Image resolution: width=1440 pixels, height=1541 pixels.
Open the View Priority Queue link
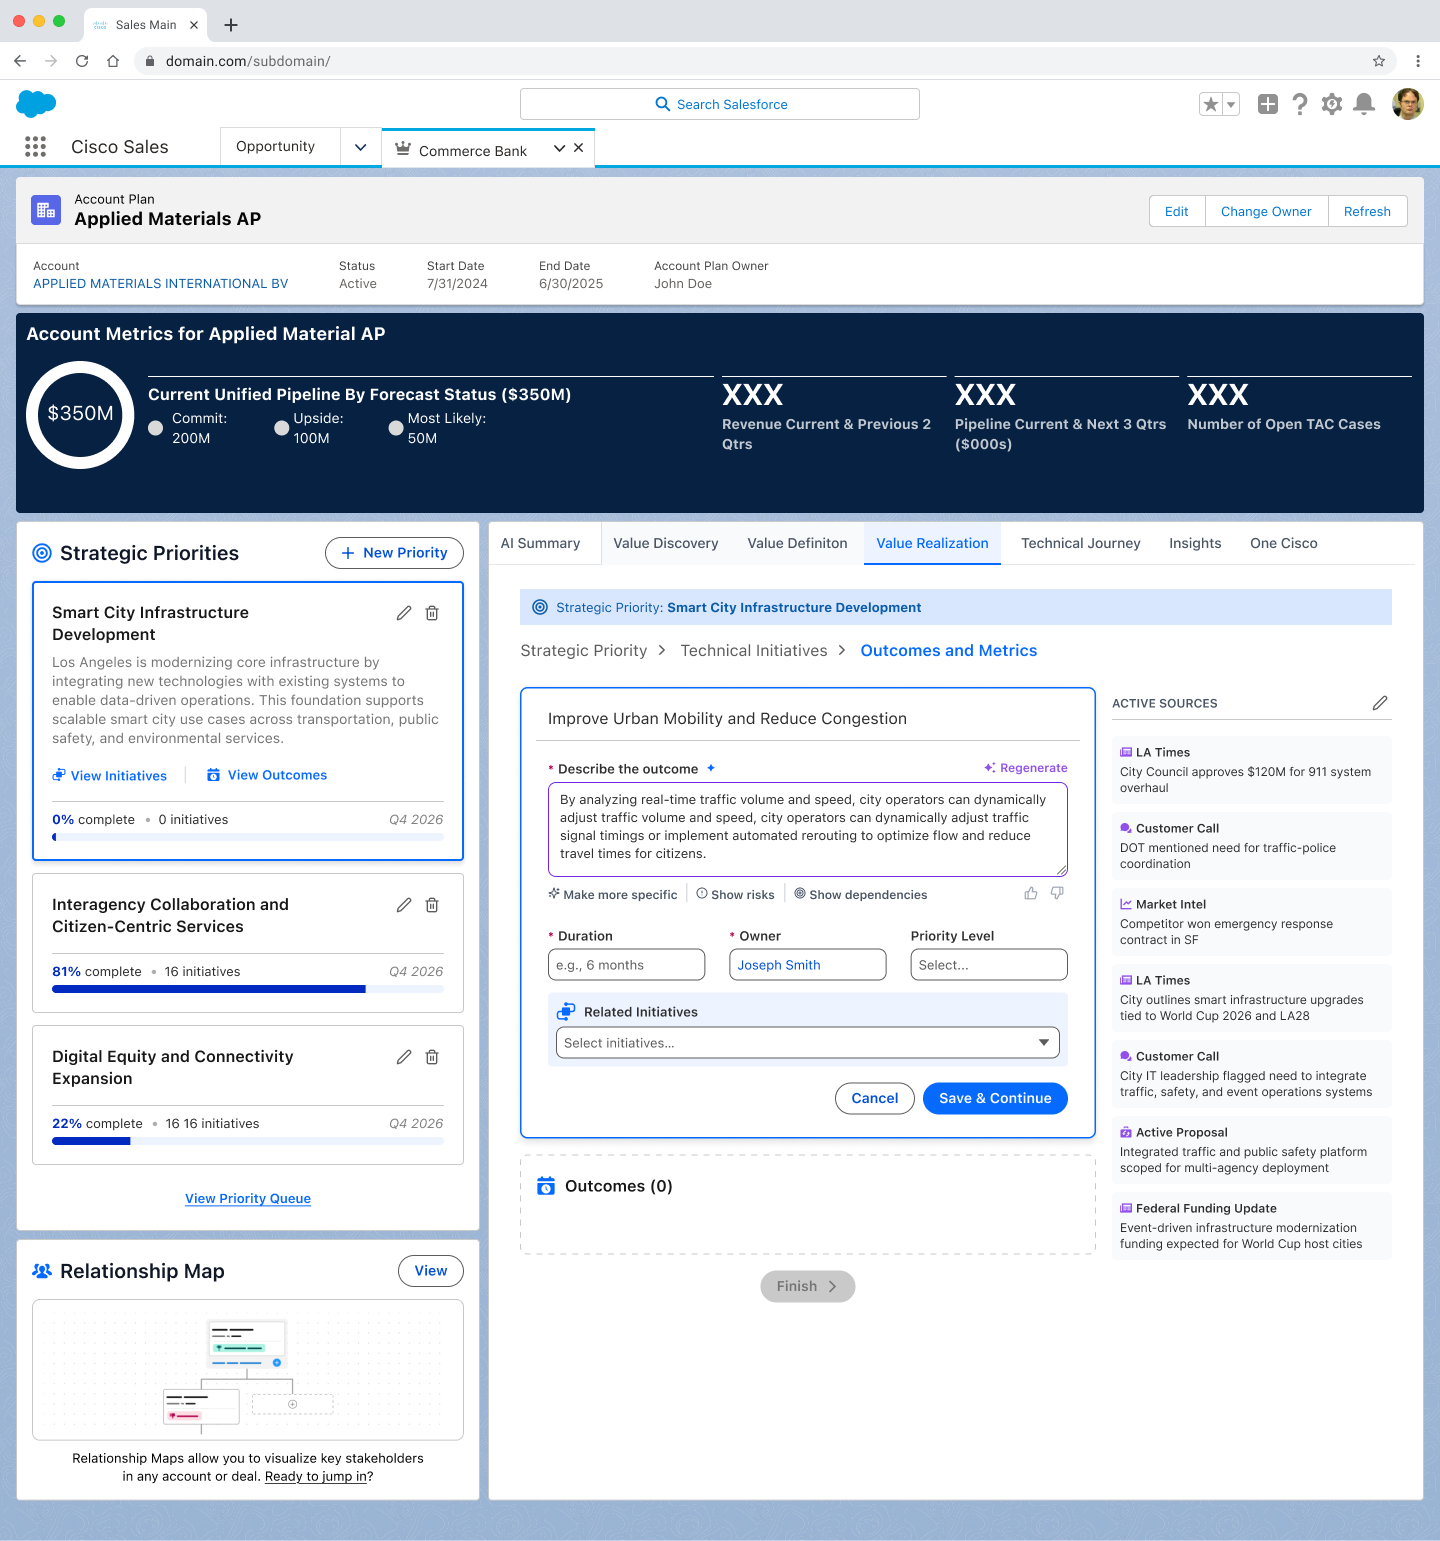(248, 1199)
